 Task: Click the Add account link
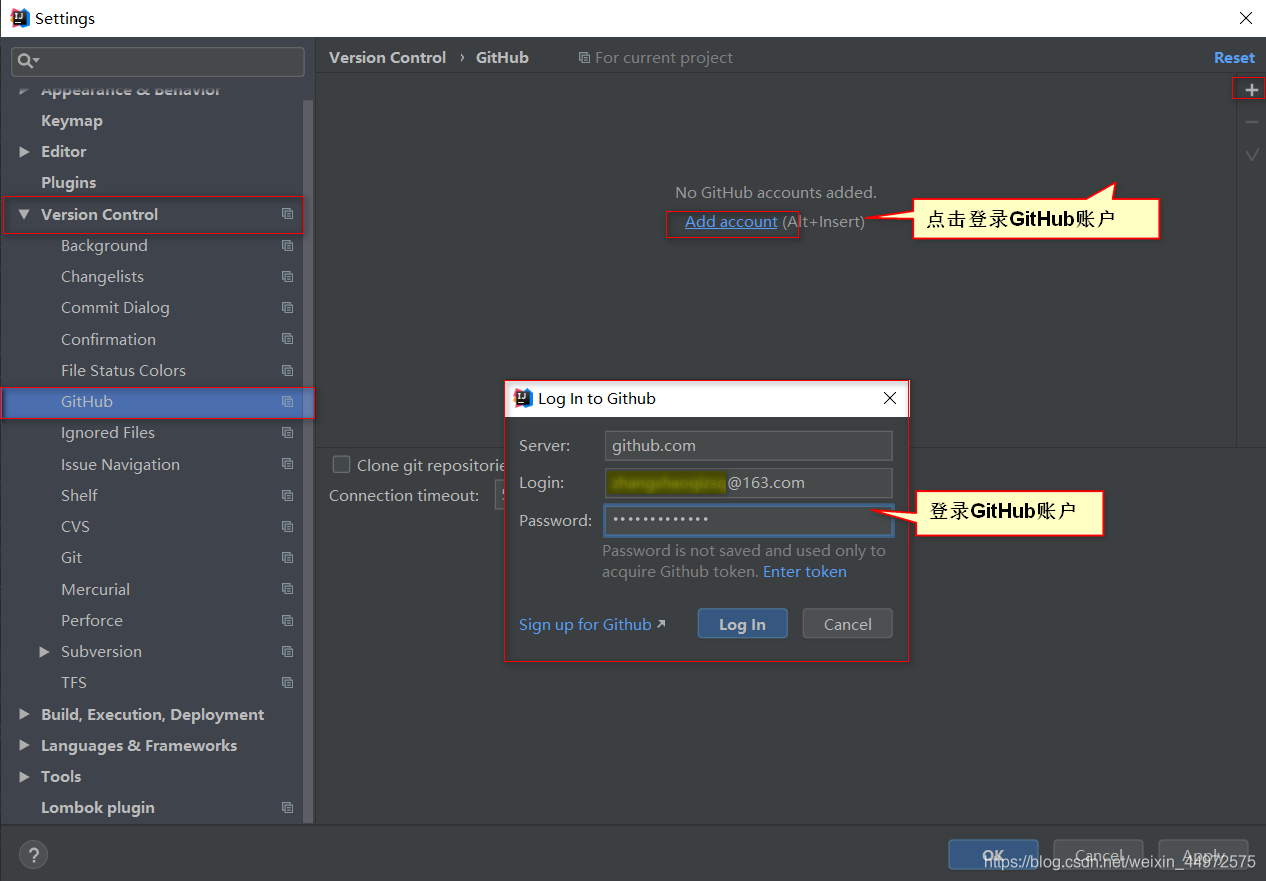pyautogui.click(x=731, y=221)
